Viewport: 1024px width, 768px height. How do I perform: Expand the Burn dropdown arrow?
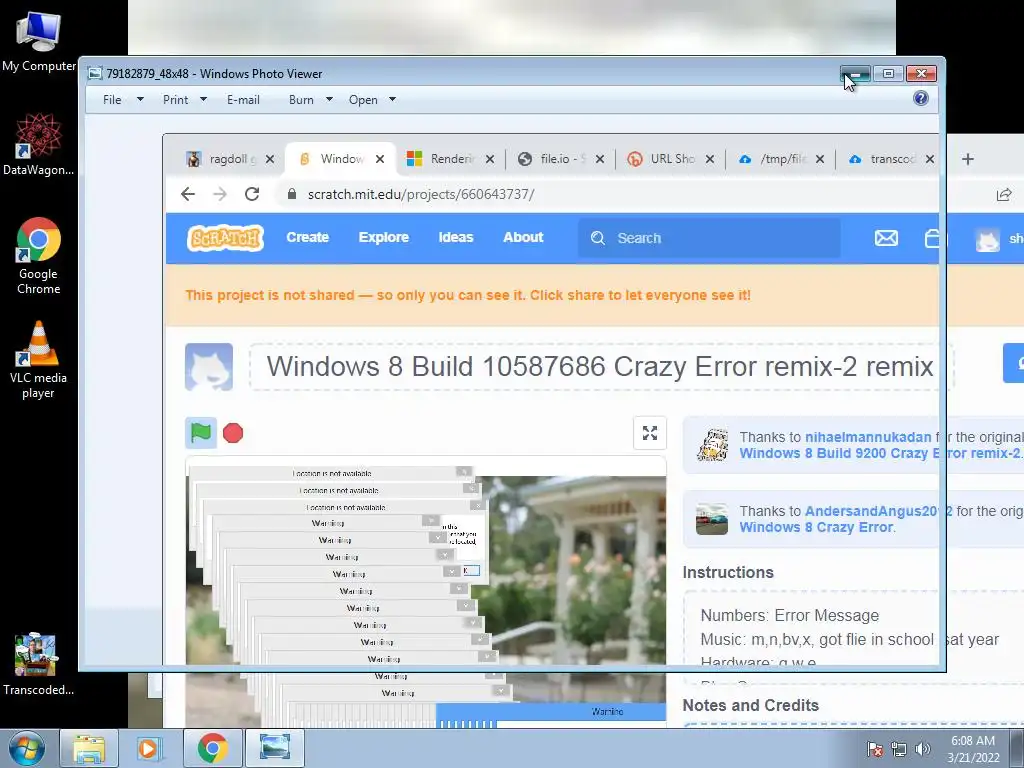(329, 100)
